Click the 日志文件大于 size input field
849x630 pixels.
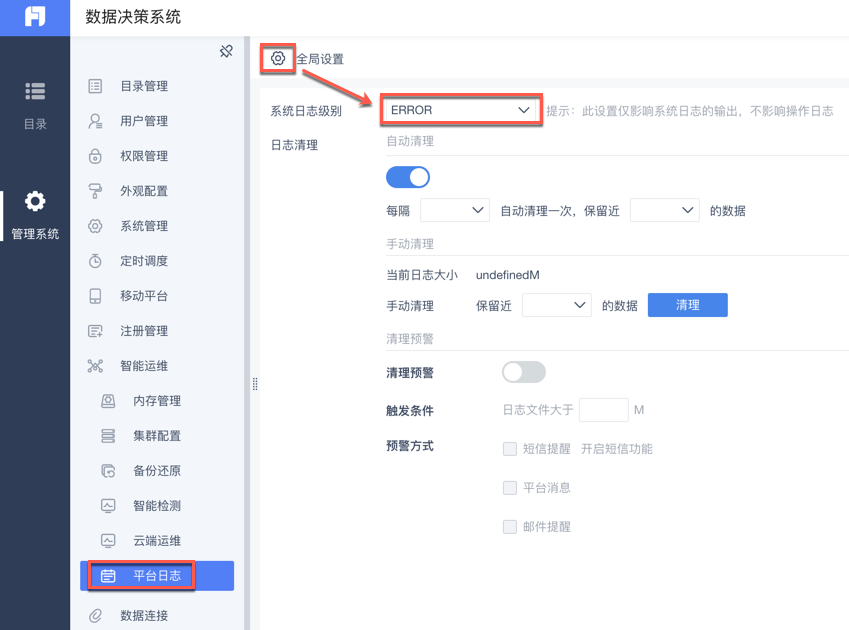pos(603,410)
